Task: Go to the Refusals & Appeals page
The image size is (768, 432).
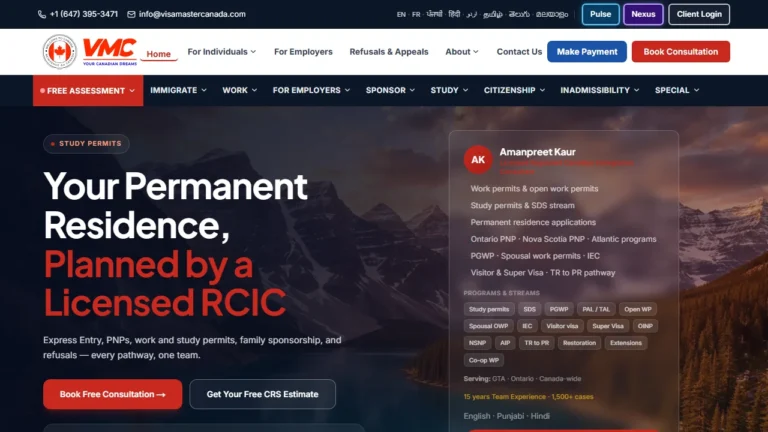Action: [389, 51]
